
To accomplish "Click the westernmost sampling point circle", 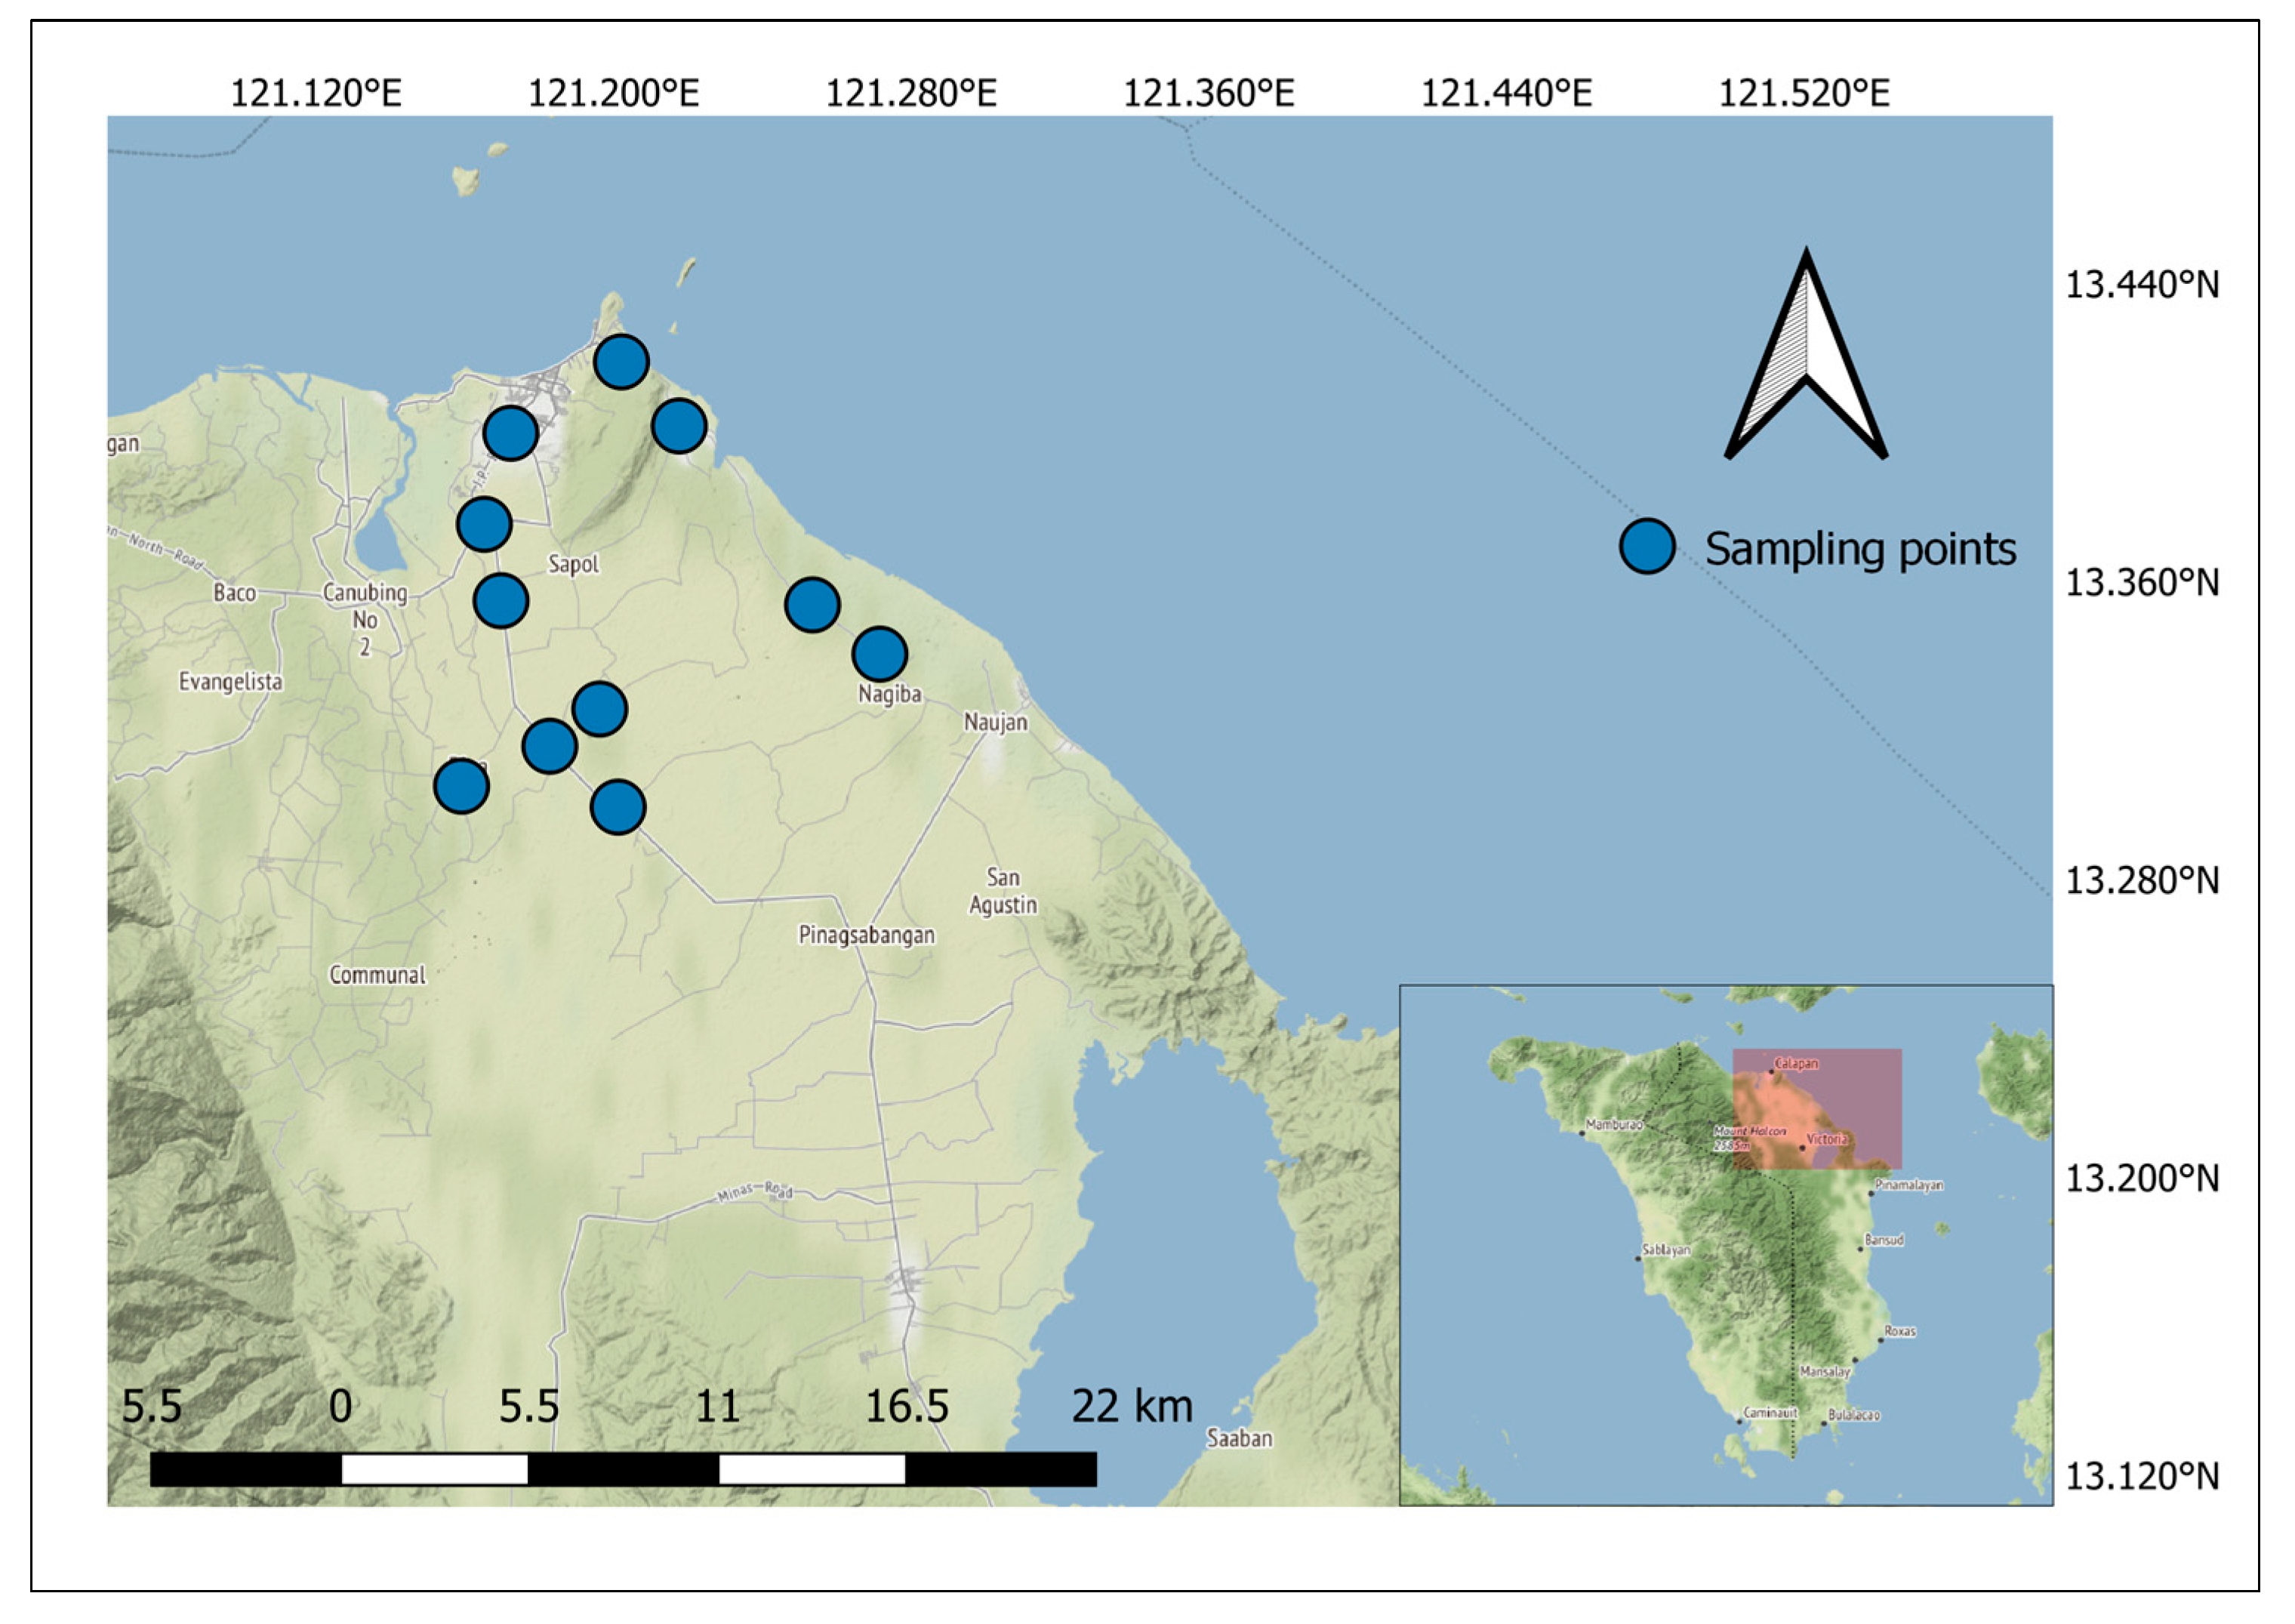I will tap(461, 786).
